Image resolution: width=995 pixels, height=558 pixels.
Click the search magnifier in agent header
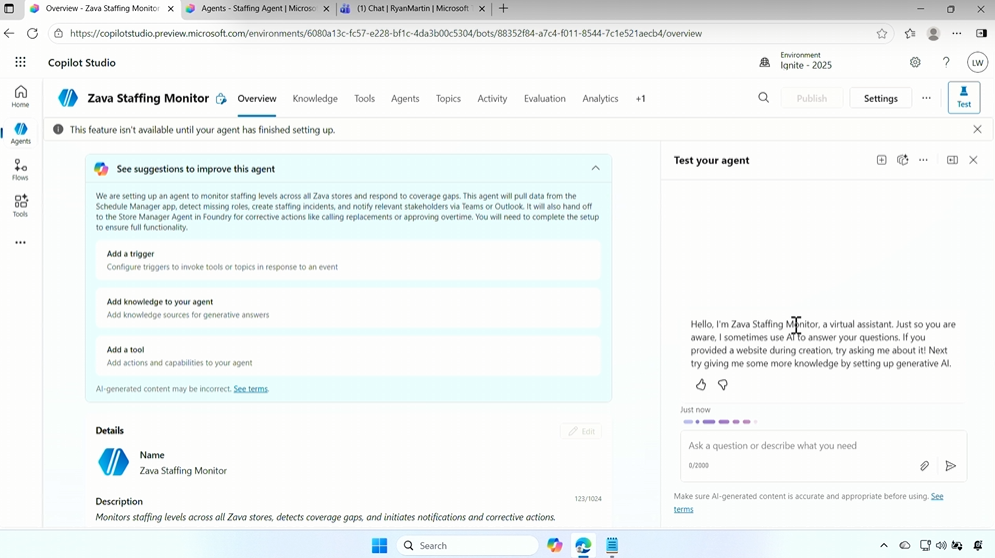(763, 98)
